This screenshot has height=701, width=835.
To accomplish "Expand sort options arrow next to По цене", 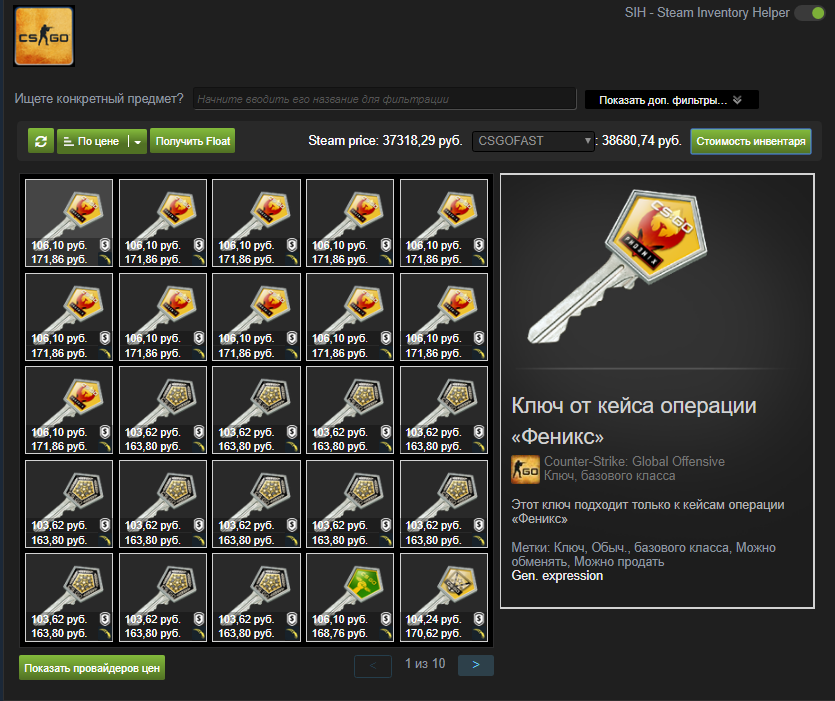I will [138, 142].
